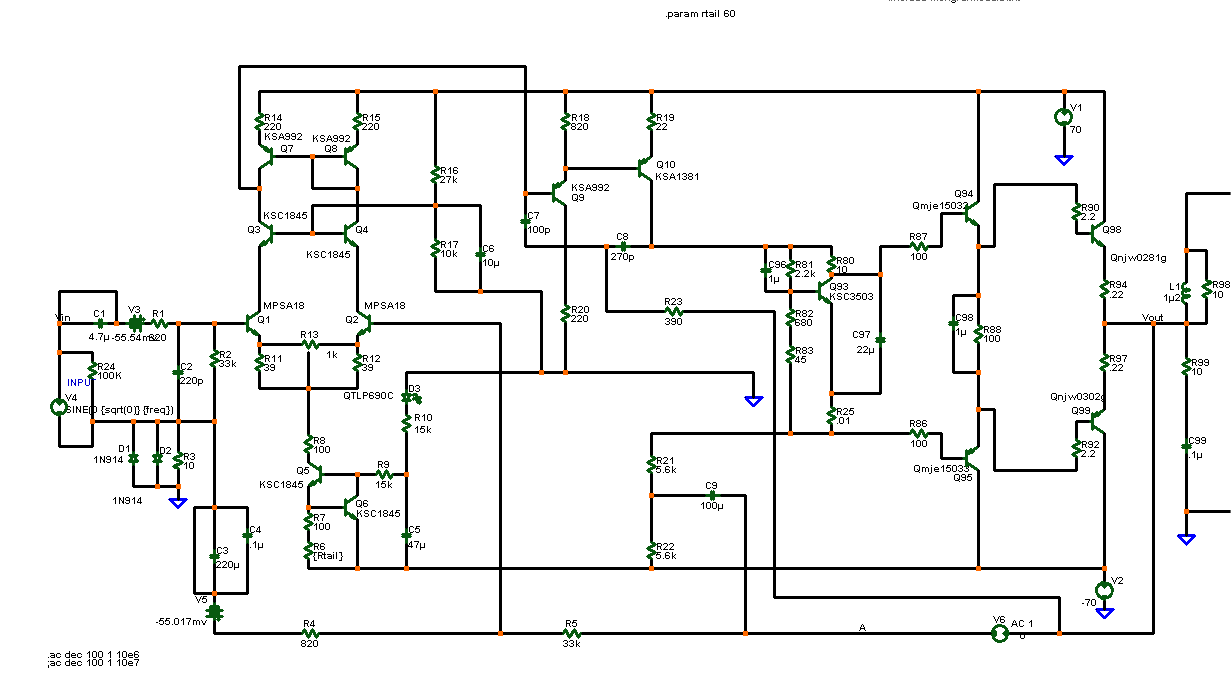Click the ';ac dec 100 1 10e7' comment

[93, 662]
